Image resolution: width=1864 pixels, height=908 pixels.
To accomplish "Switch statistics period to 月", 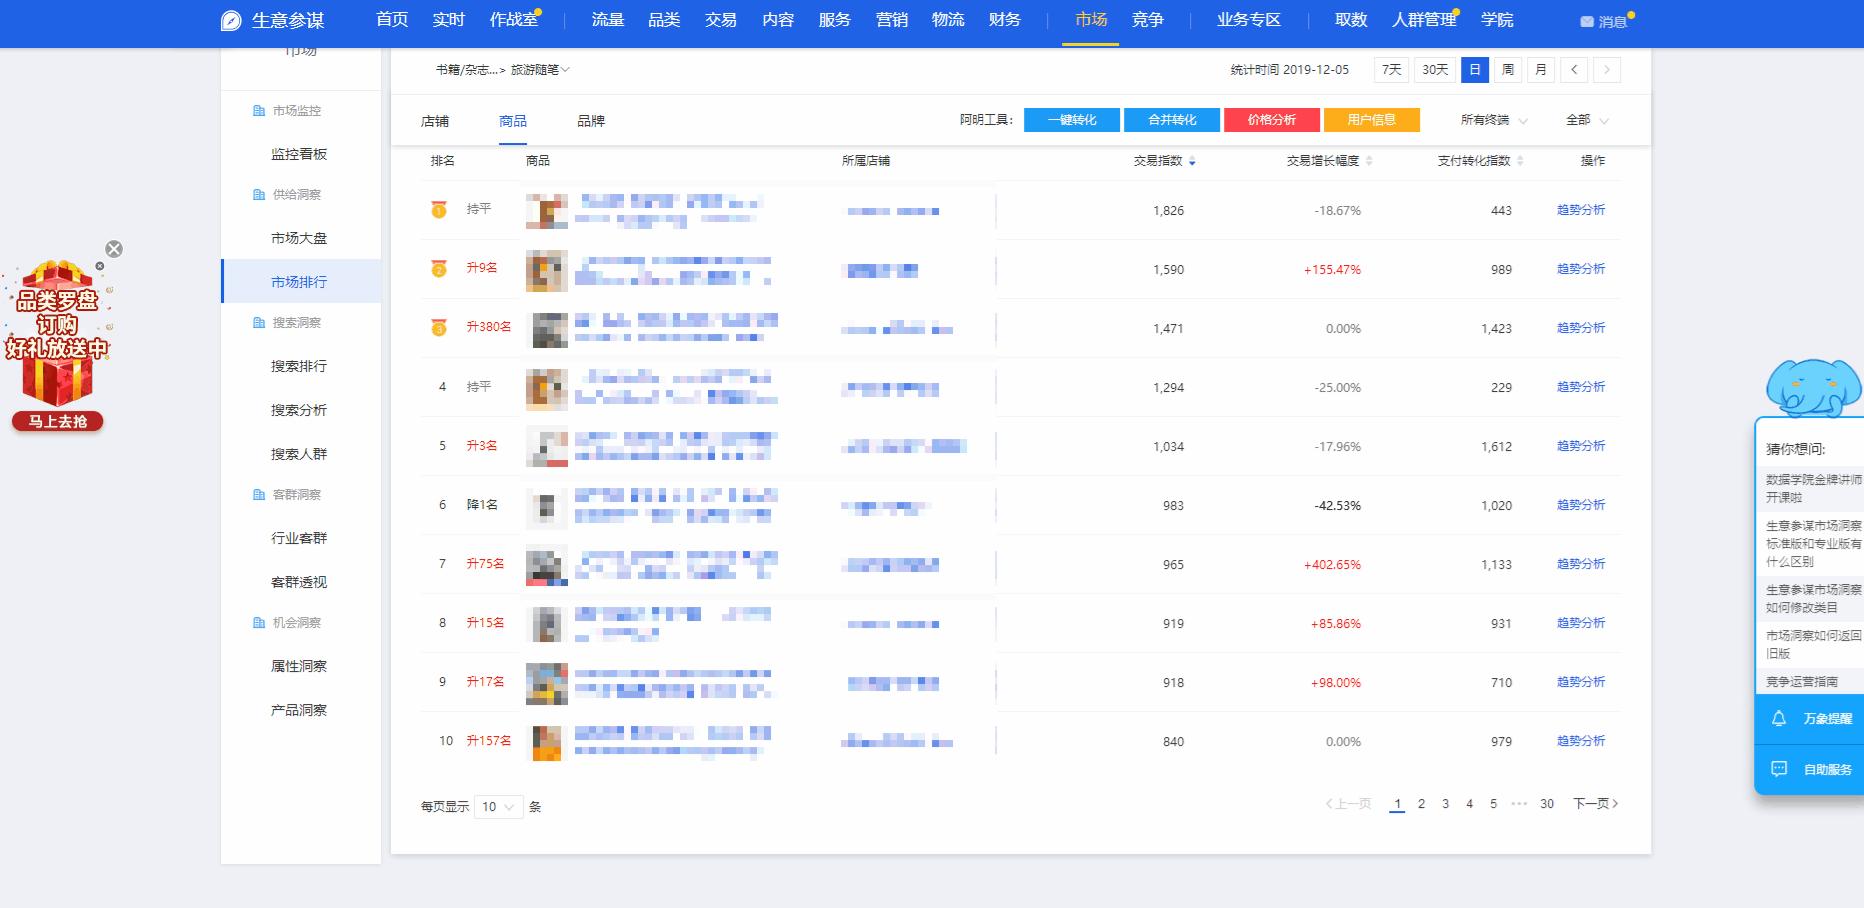I will click(1540, 70).
